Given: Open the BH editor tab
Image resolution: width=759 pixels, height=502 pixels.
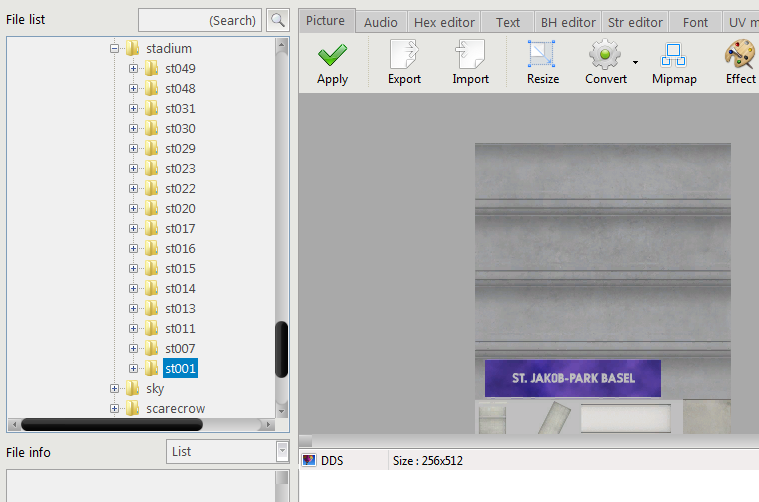Looking at the screenshot, I should (x=568, y=22).
